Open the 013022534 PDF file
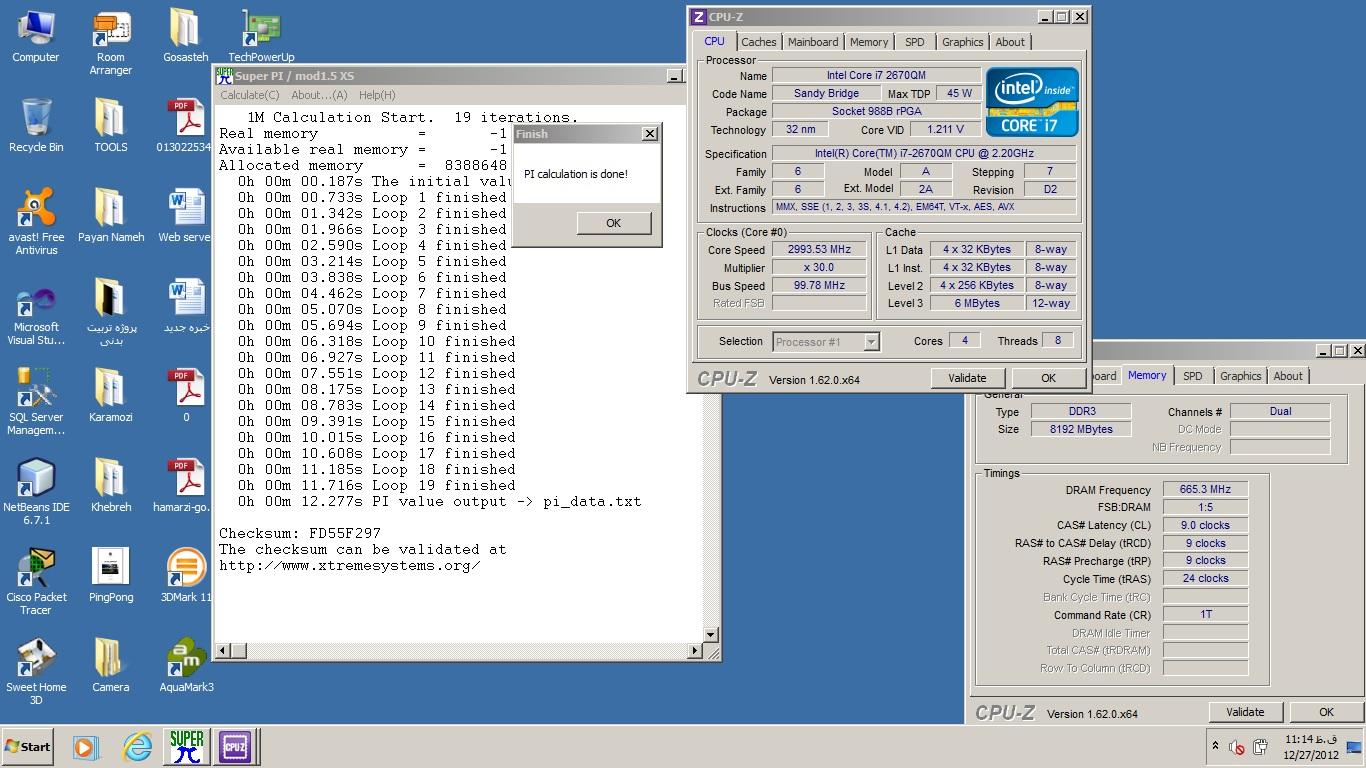The height and width of the screenshot is (768, 1366). (186, 126)
